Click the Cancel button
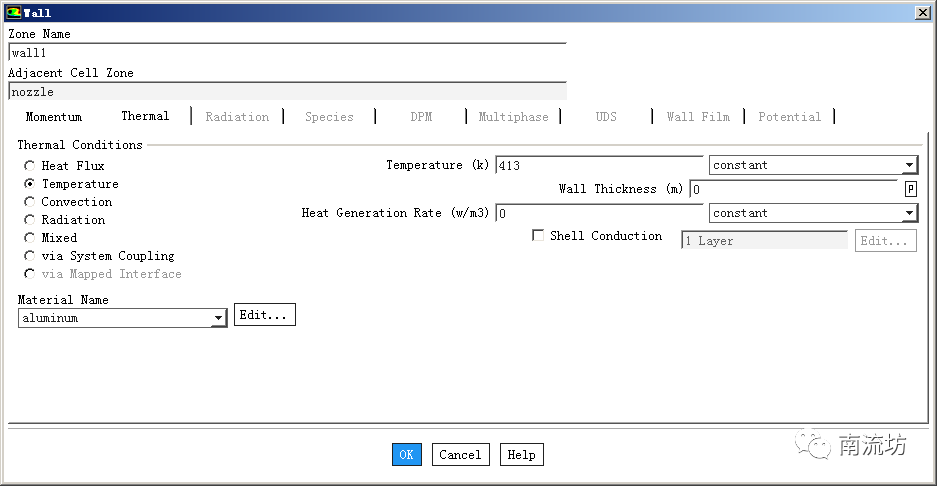This screenshot has width=937, height=486. (x=460, y=454)
